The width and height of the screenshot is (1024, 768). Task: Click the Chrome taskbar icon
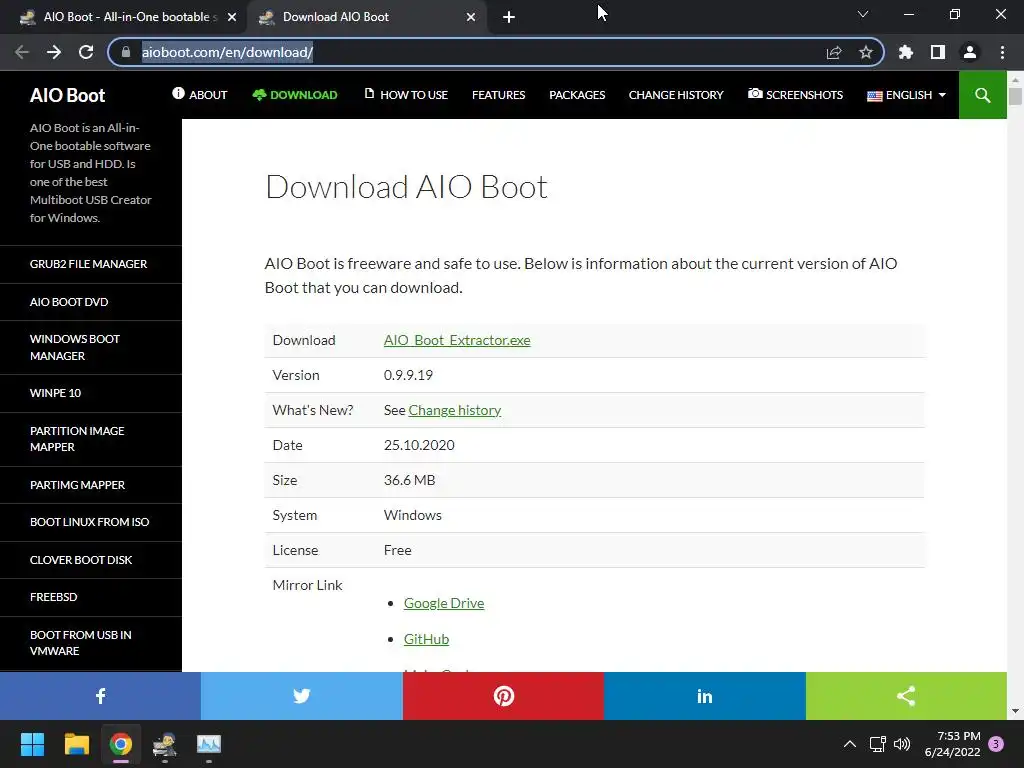coord(121,744)
